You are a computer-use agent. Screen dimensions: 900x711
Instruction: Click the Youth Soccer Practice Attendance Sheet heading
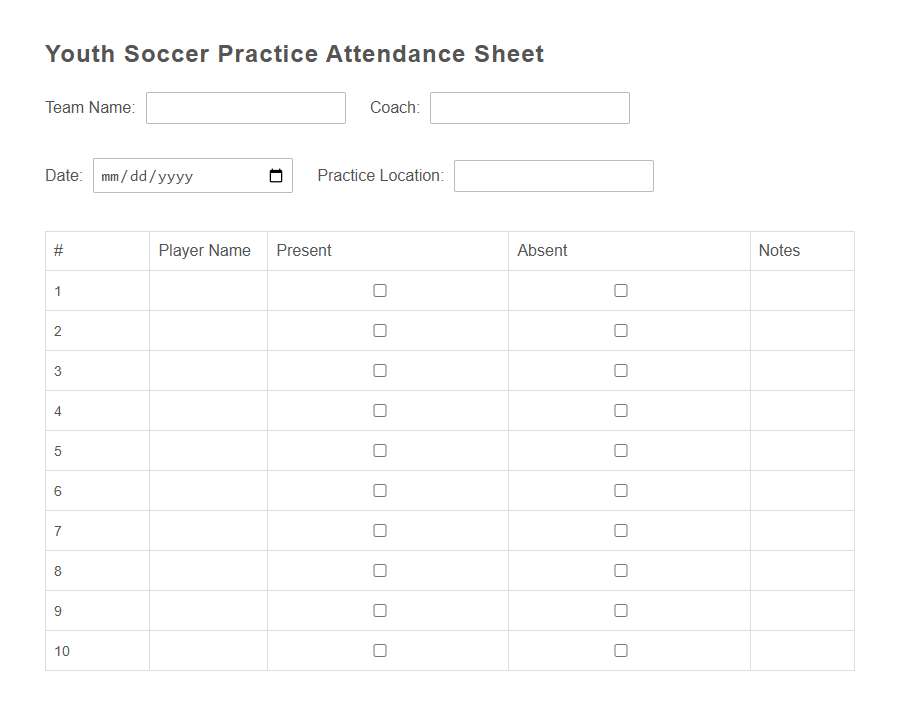[x=294, y=54]
